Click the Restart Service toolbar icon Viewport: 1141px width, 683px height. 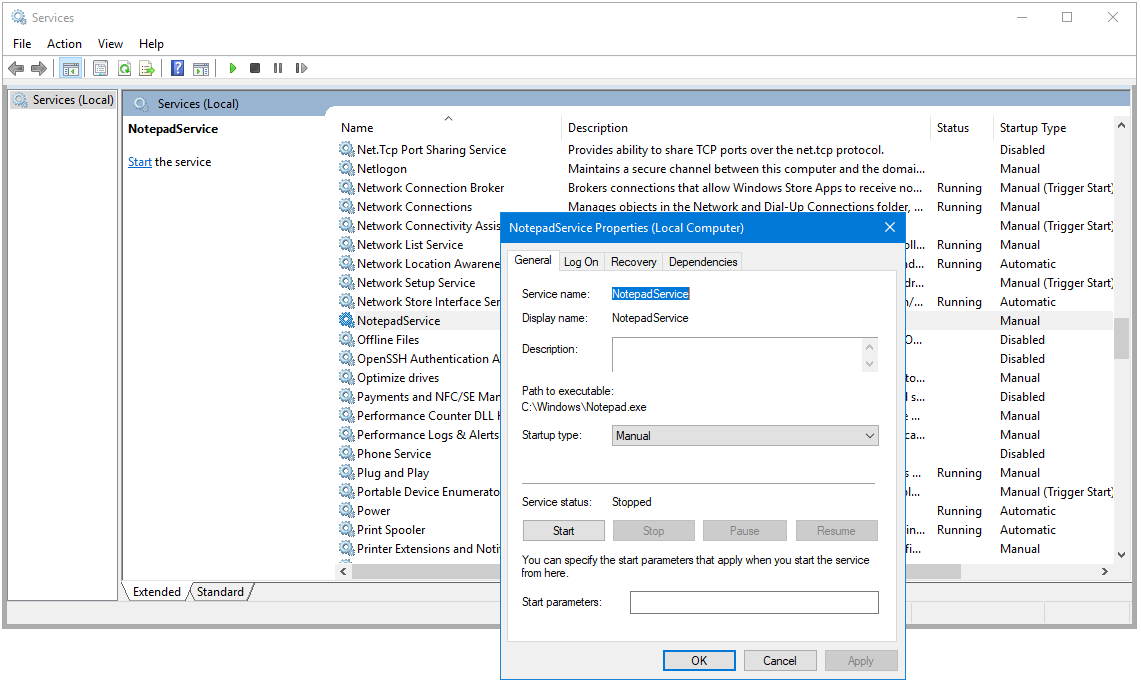tap(301, 68)
